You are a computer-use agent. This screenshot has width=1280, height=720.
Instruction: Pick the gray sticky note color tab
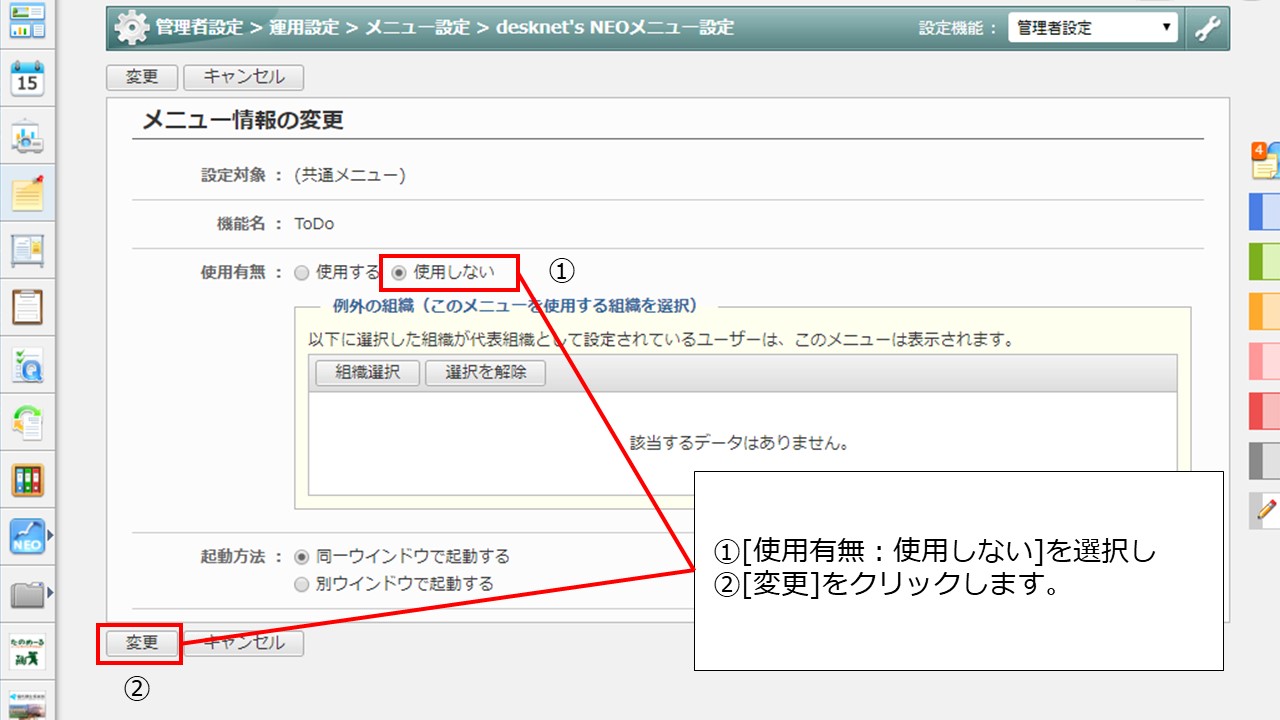coord(1265,461)
